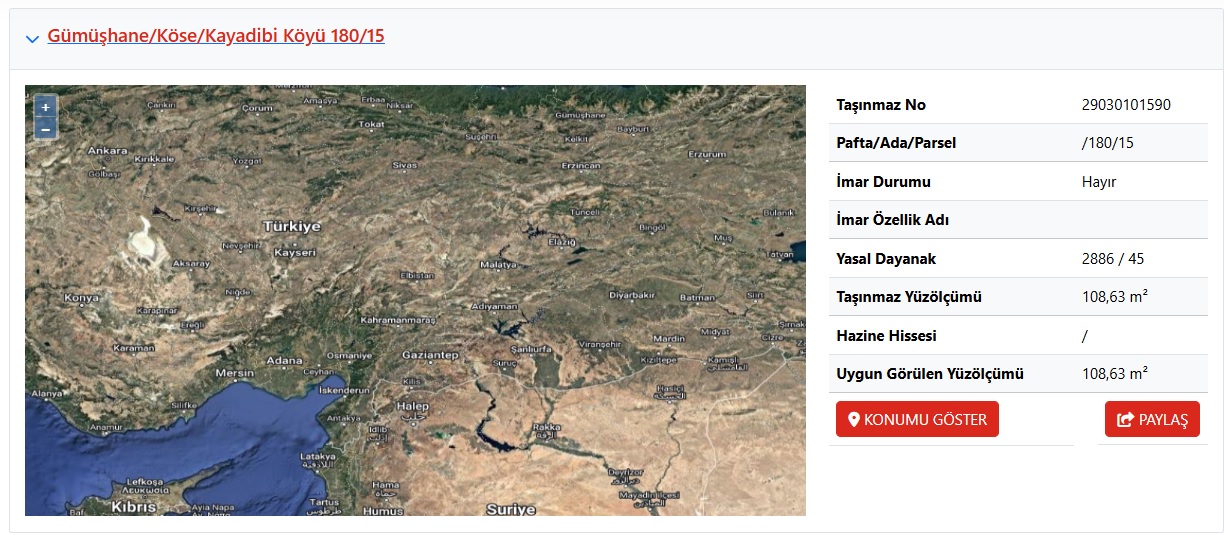Click Erzurum on the map
Viewport: 1224px width, 535px height.
click(706, 155)
